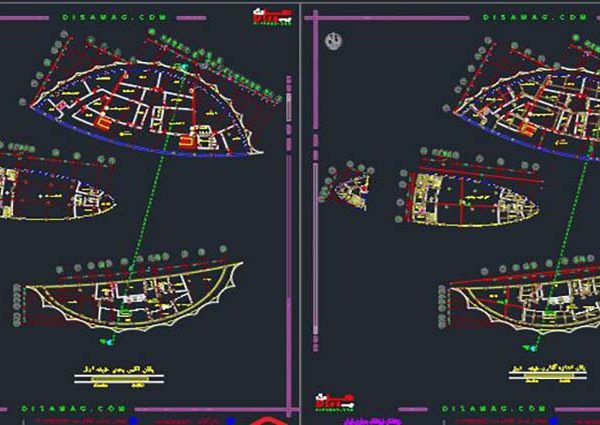Select the right orange square in upper-left plan
This screenshot has width=600, height=425.
[185, 143]
